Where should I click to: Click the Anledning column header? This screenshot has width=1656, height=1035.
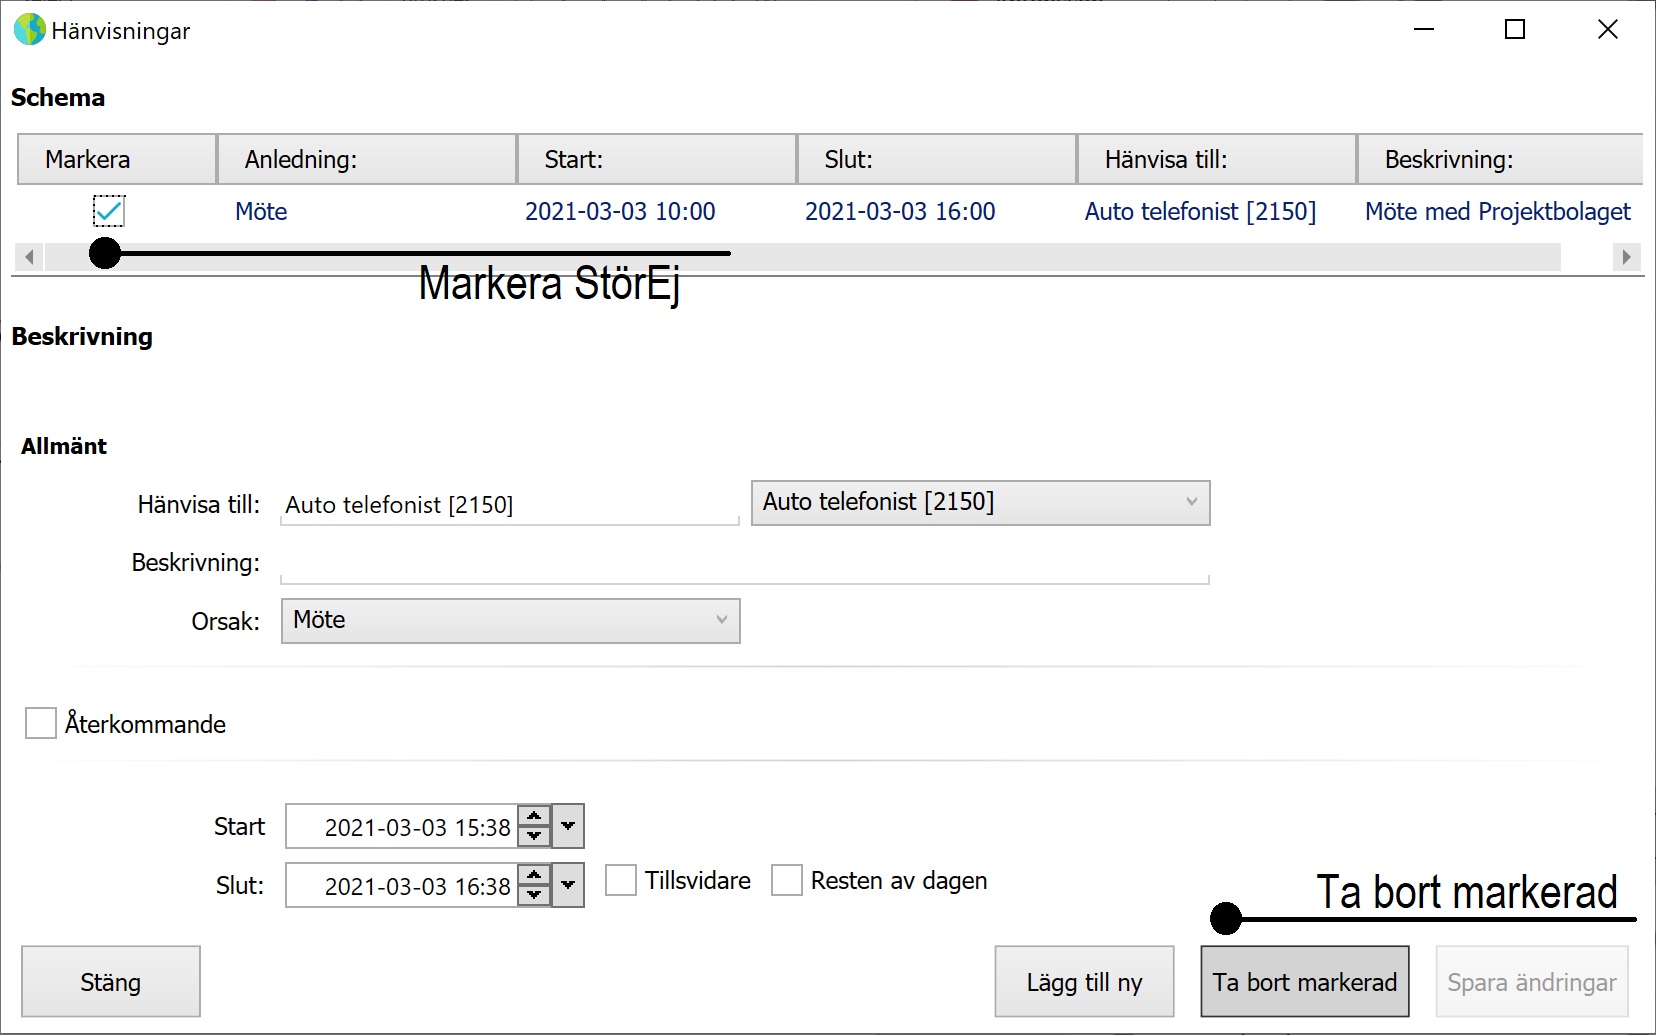point(367,159)
